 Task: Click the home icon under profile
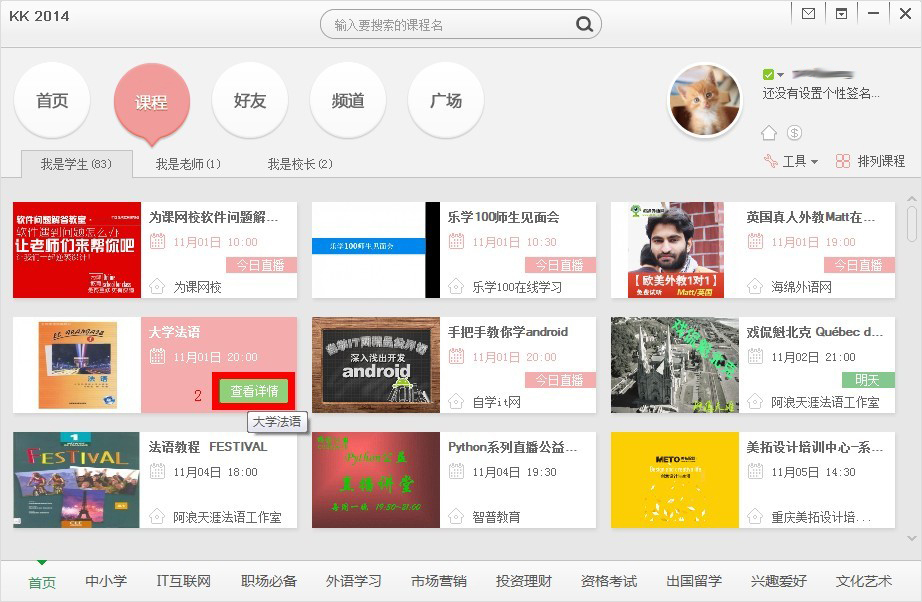(x=769, y=133)
